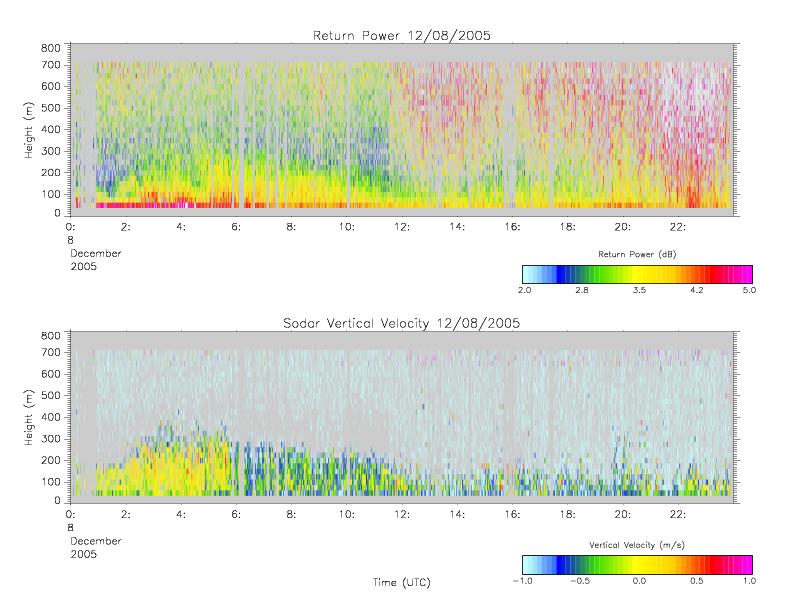
Task: Click the 2.0 tick on Return Power colorbar
Action: 525,290
